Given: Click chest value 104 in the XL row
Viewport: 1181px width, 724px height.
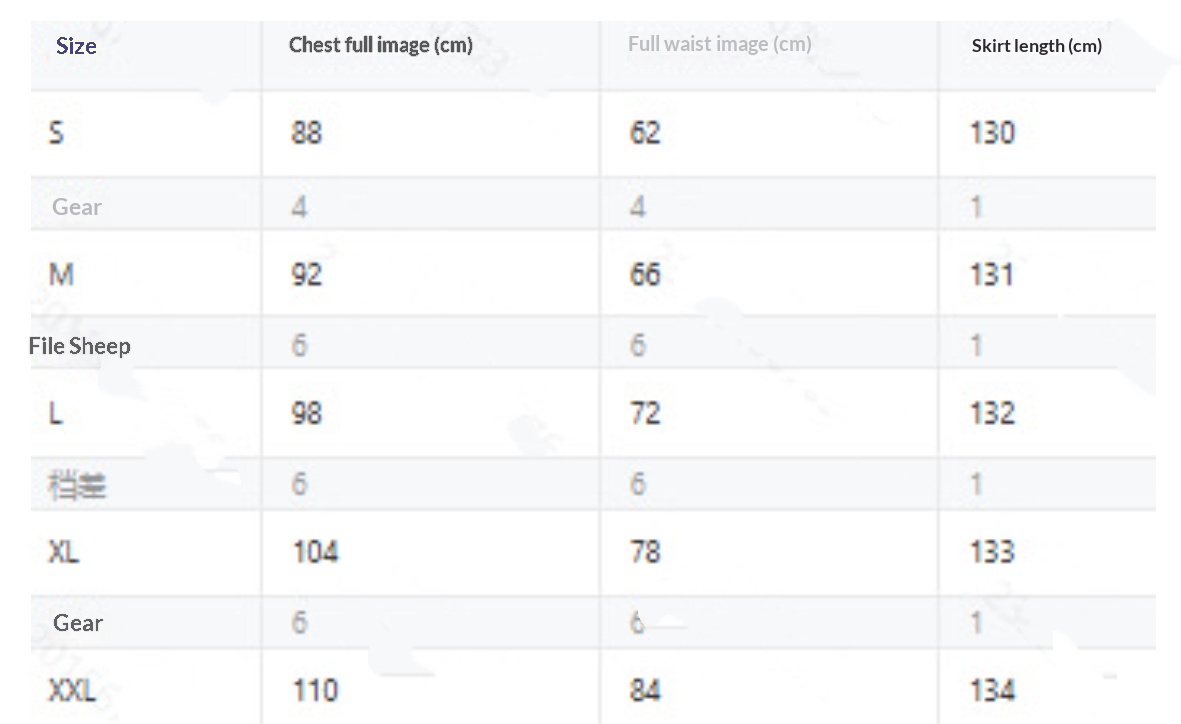Looking at the screenshot, I should pos(315,552).
